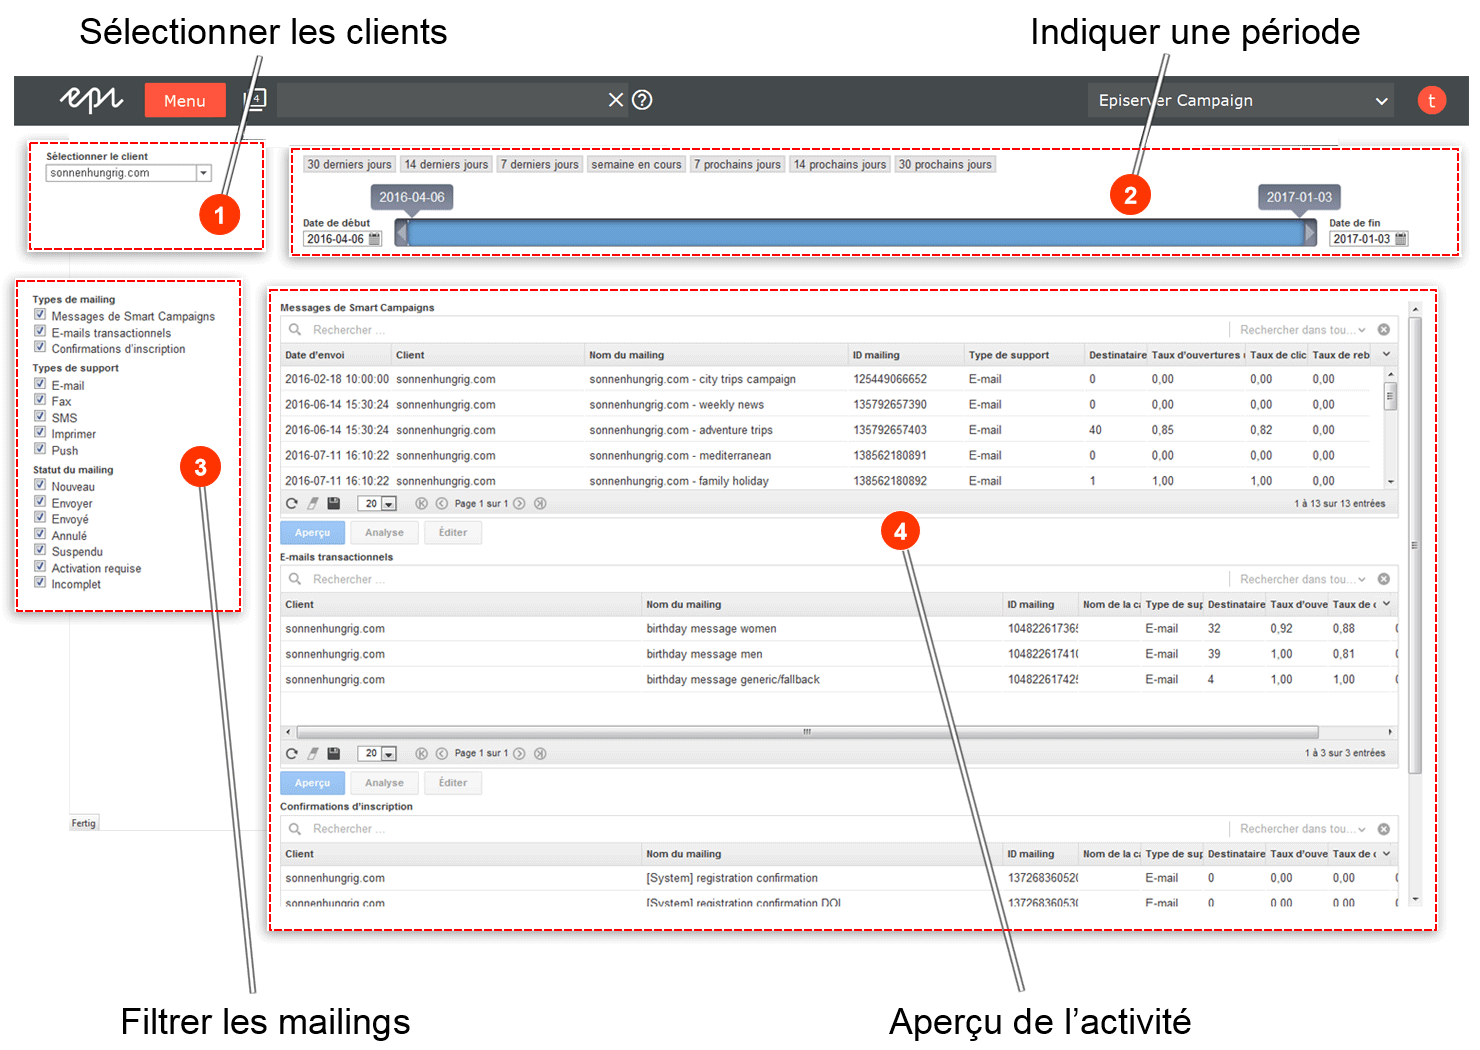Toggle the Push support type checkbox
The image size is (1480, 1050).
pyautogui.click(x=40, y=449)
